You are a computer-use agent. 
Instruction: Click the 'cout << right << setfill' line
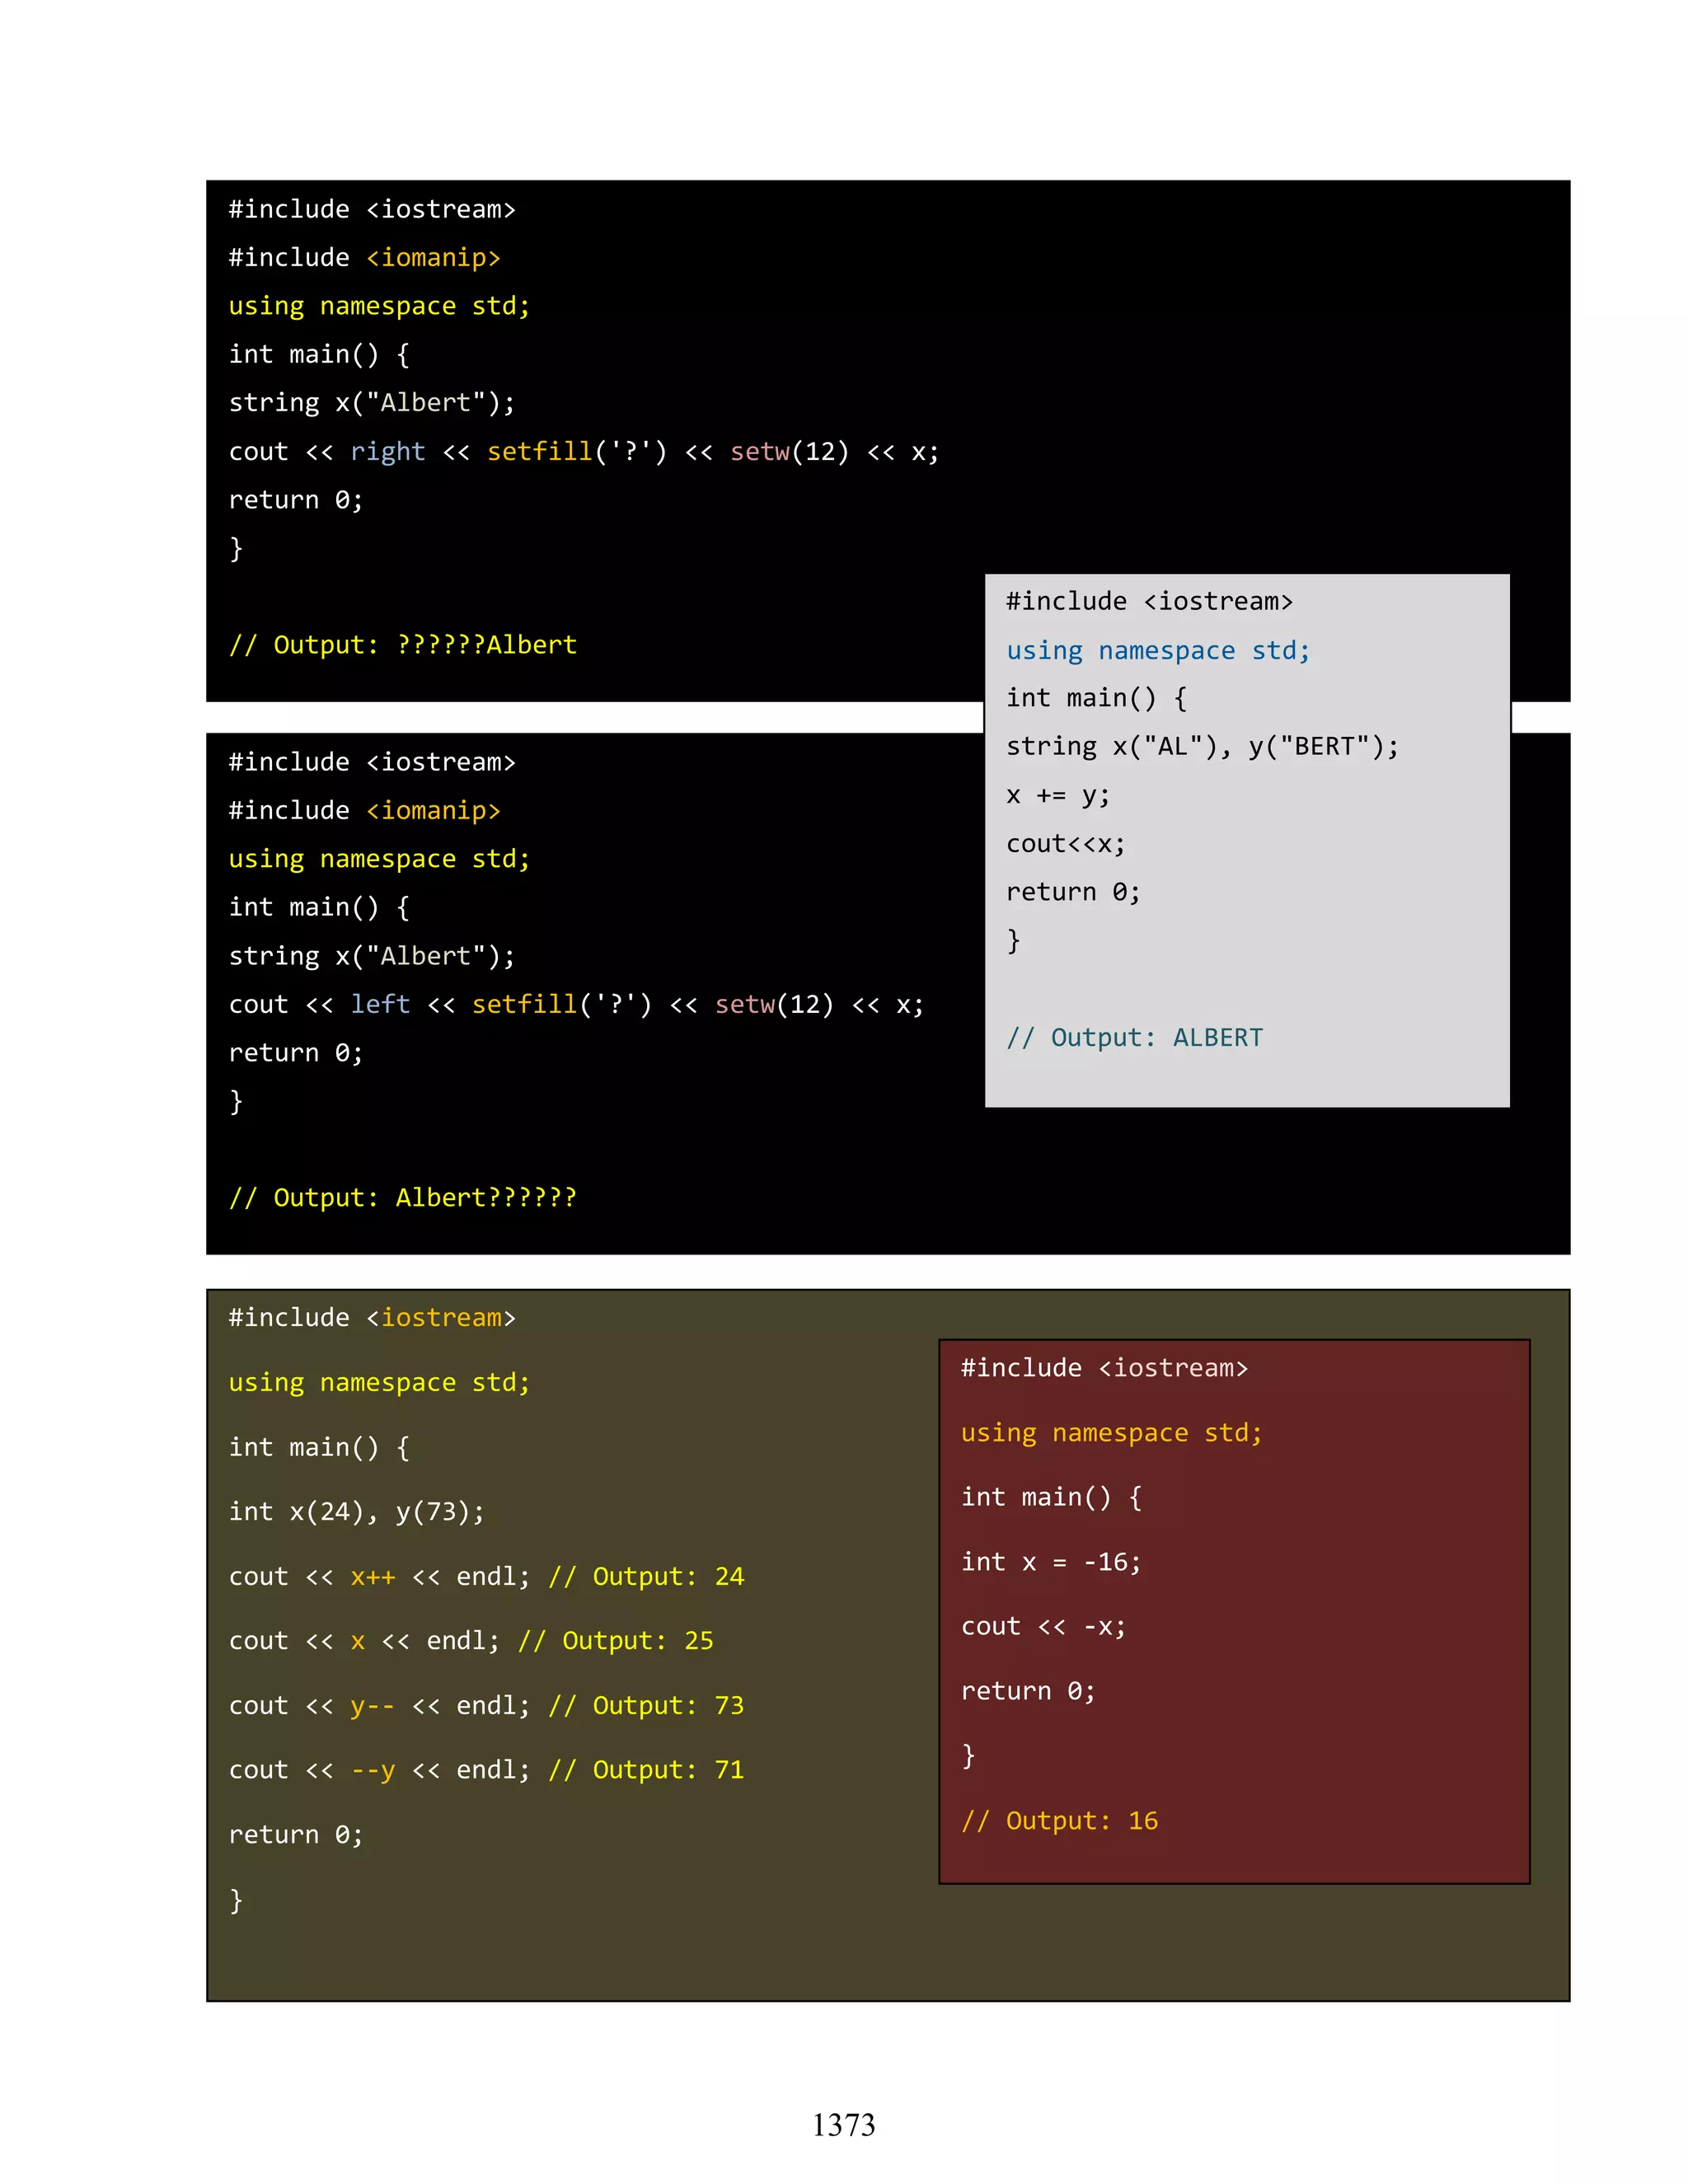584,452
